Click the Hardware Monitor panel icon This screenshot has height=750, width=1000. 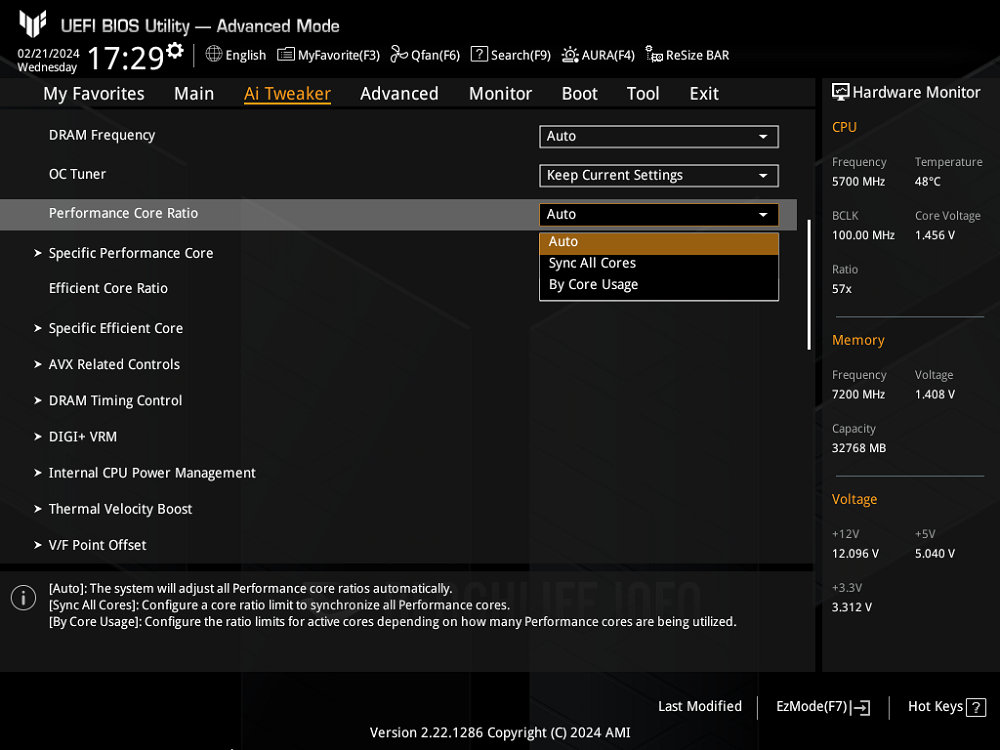point(840,92)
